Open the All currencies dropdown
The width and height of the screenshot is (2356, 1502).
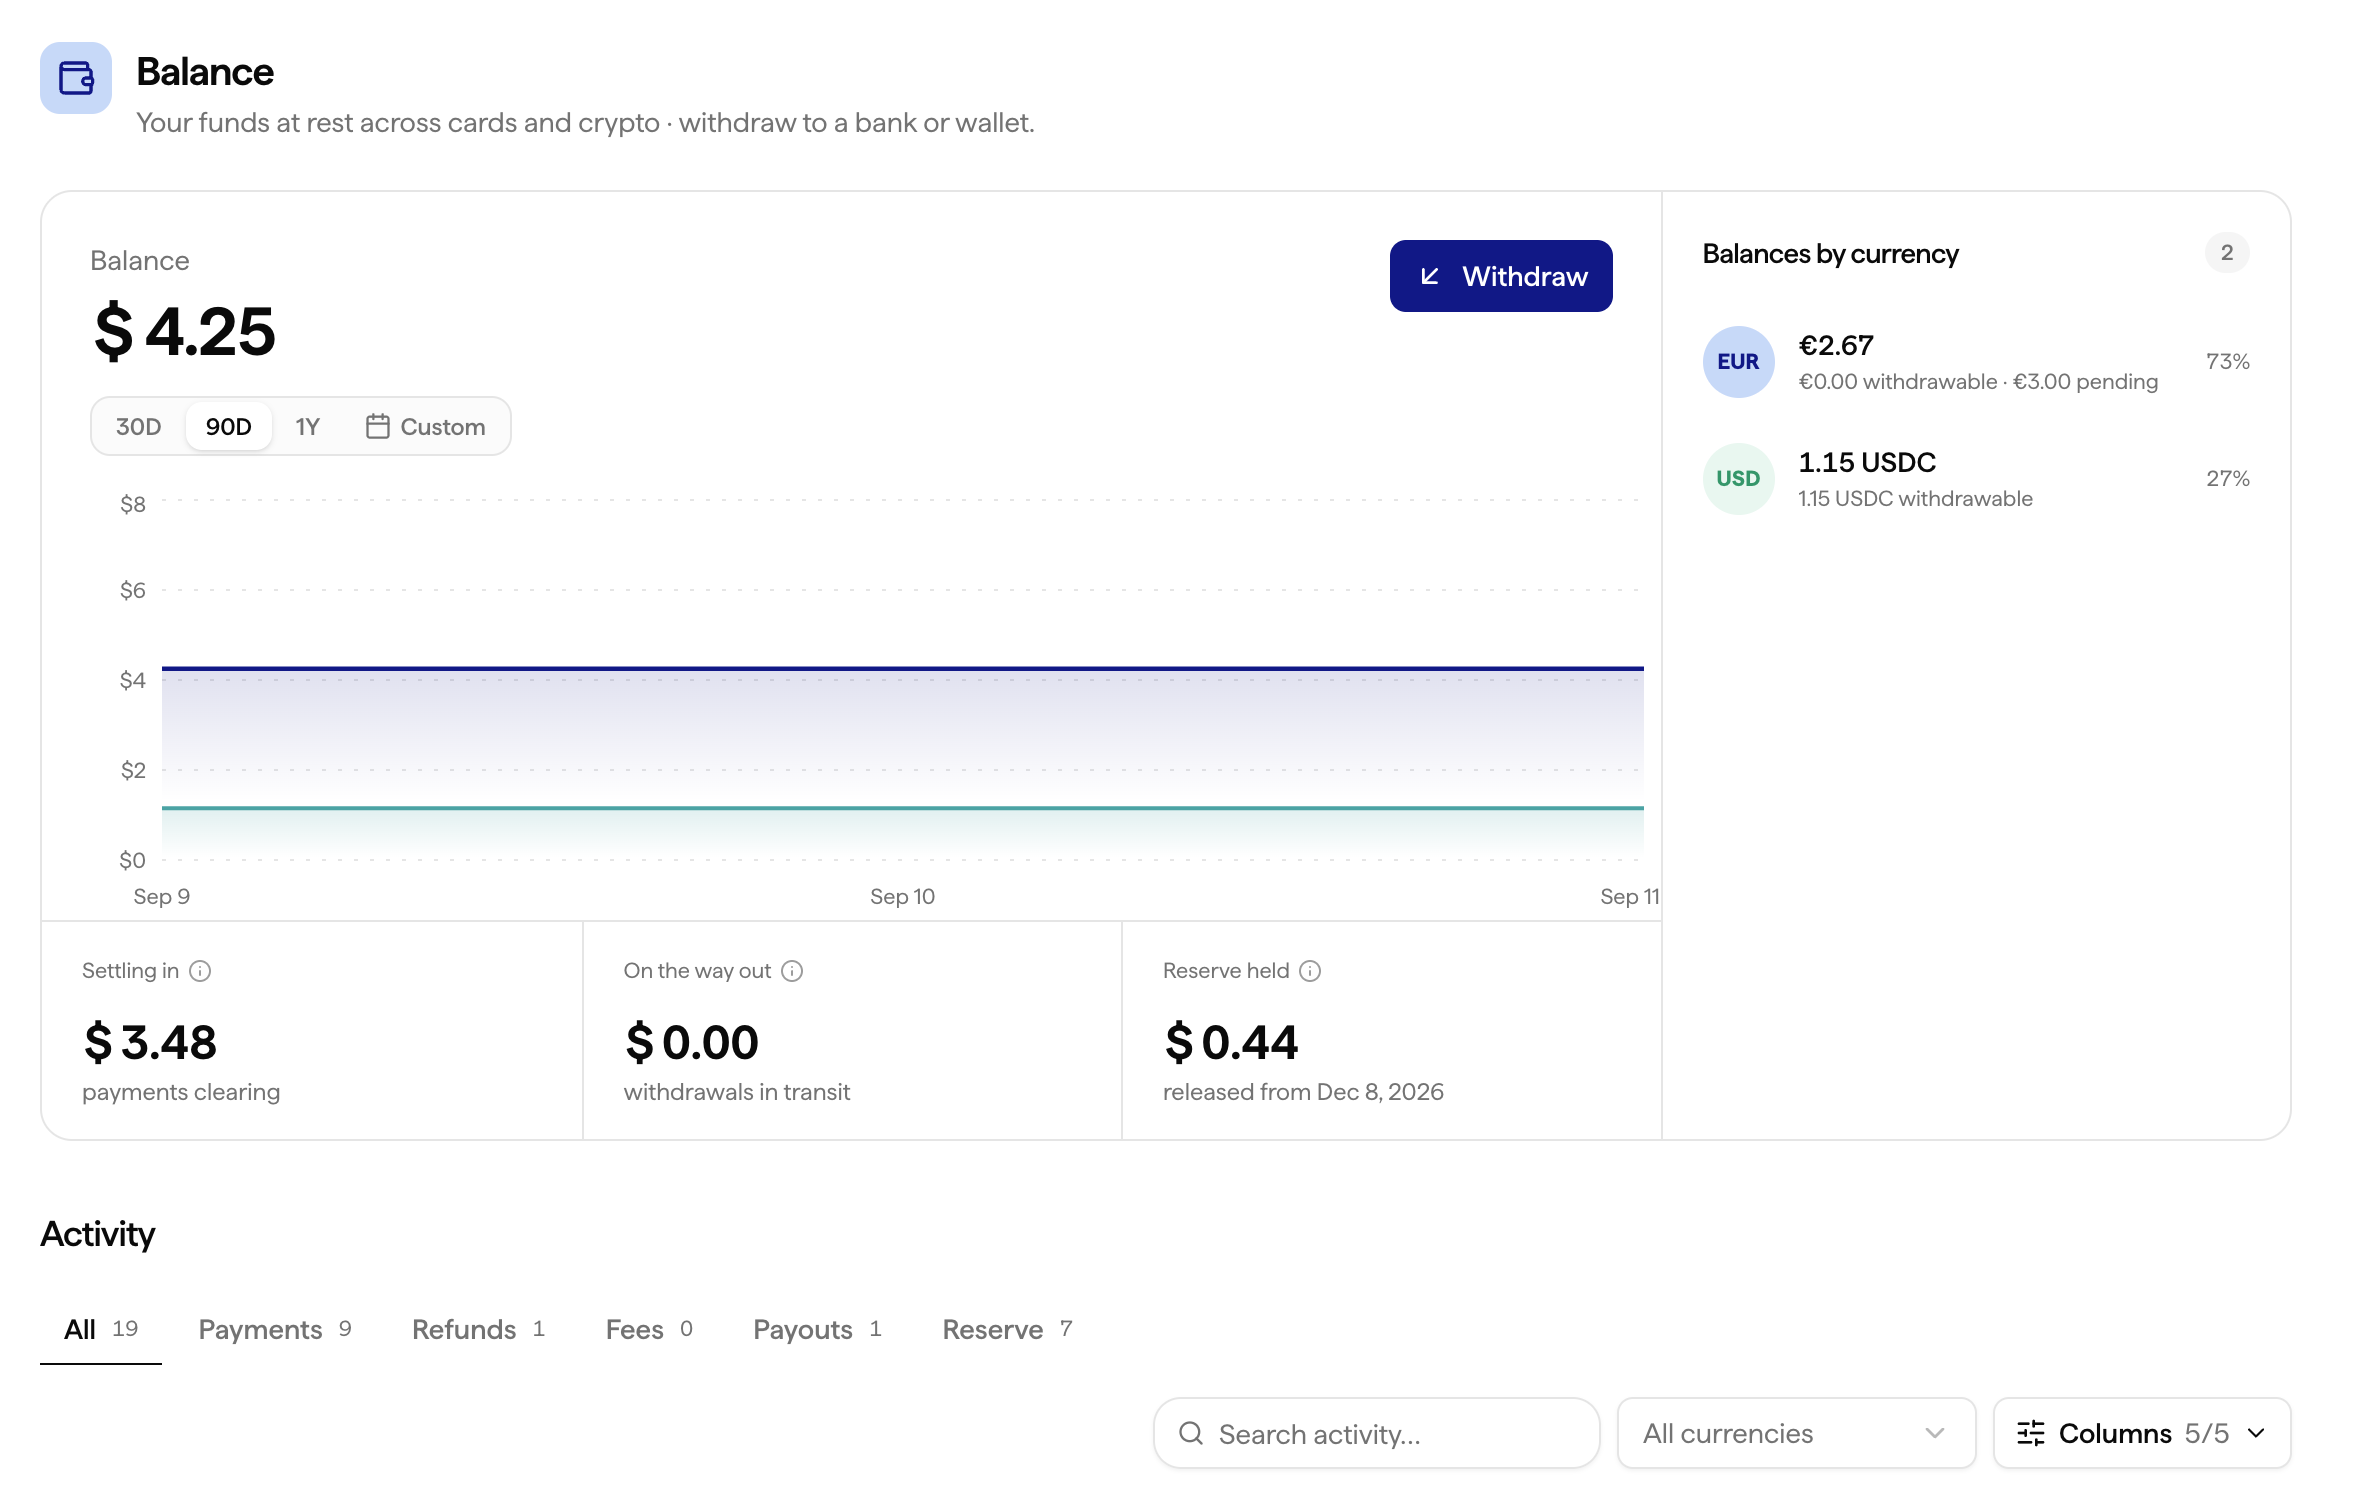coord(1796,1433)
